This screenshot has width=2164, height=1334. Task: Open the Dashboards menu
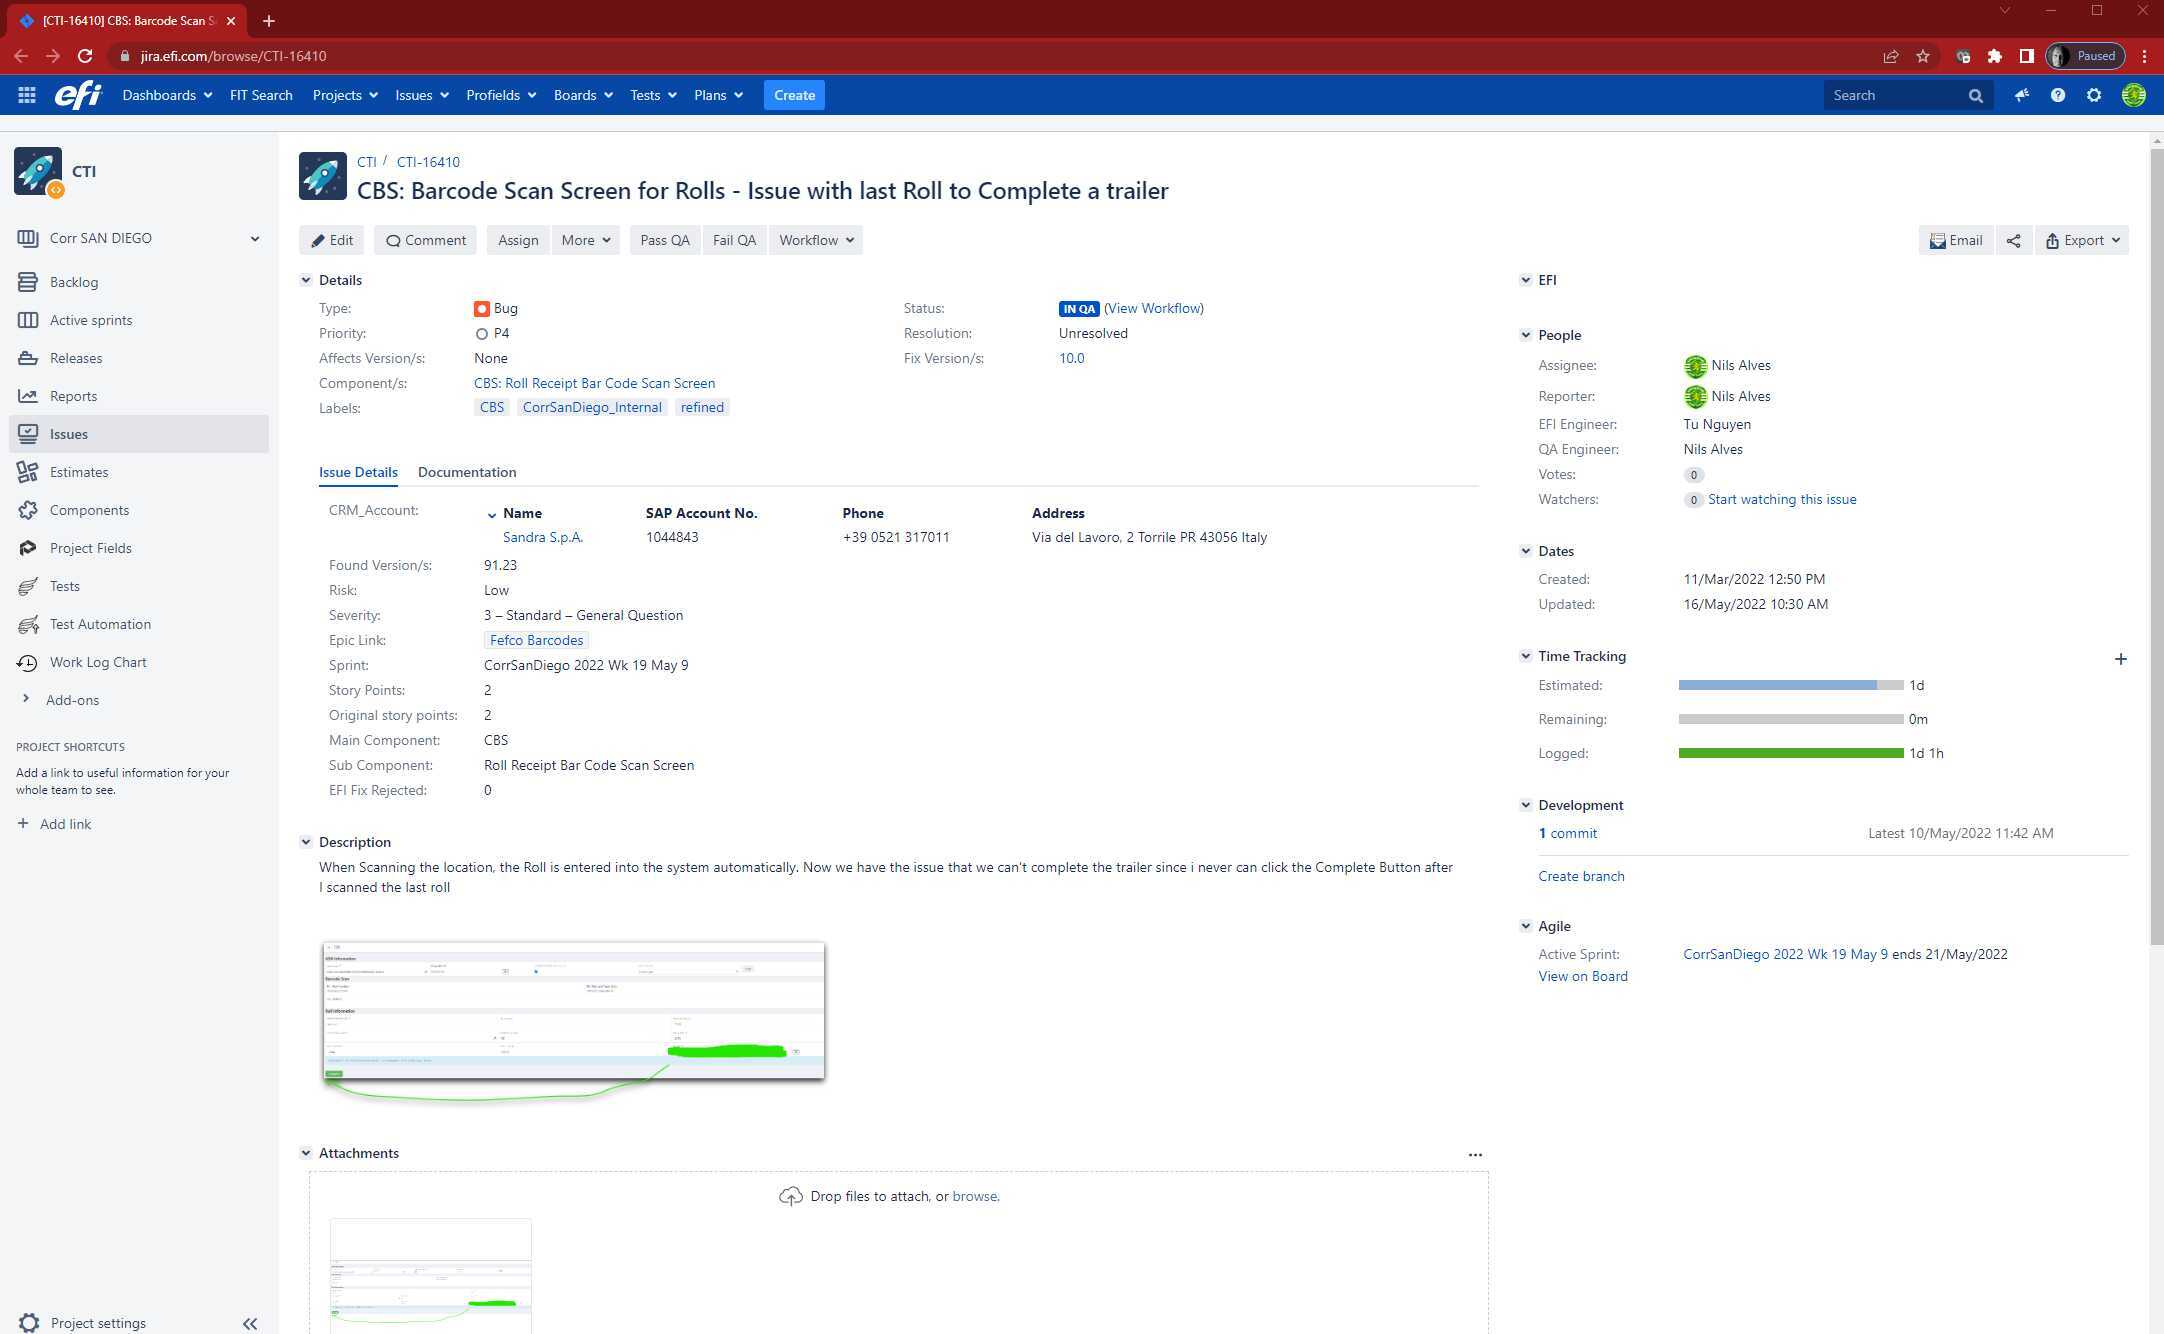167,95
